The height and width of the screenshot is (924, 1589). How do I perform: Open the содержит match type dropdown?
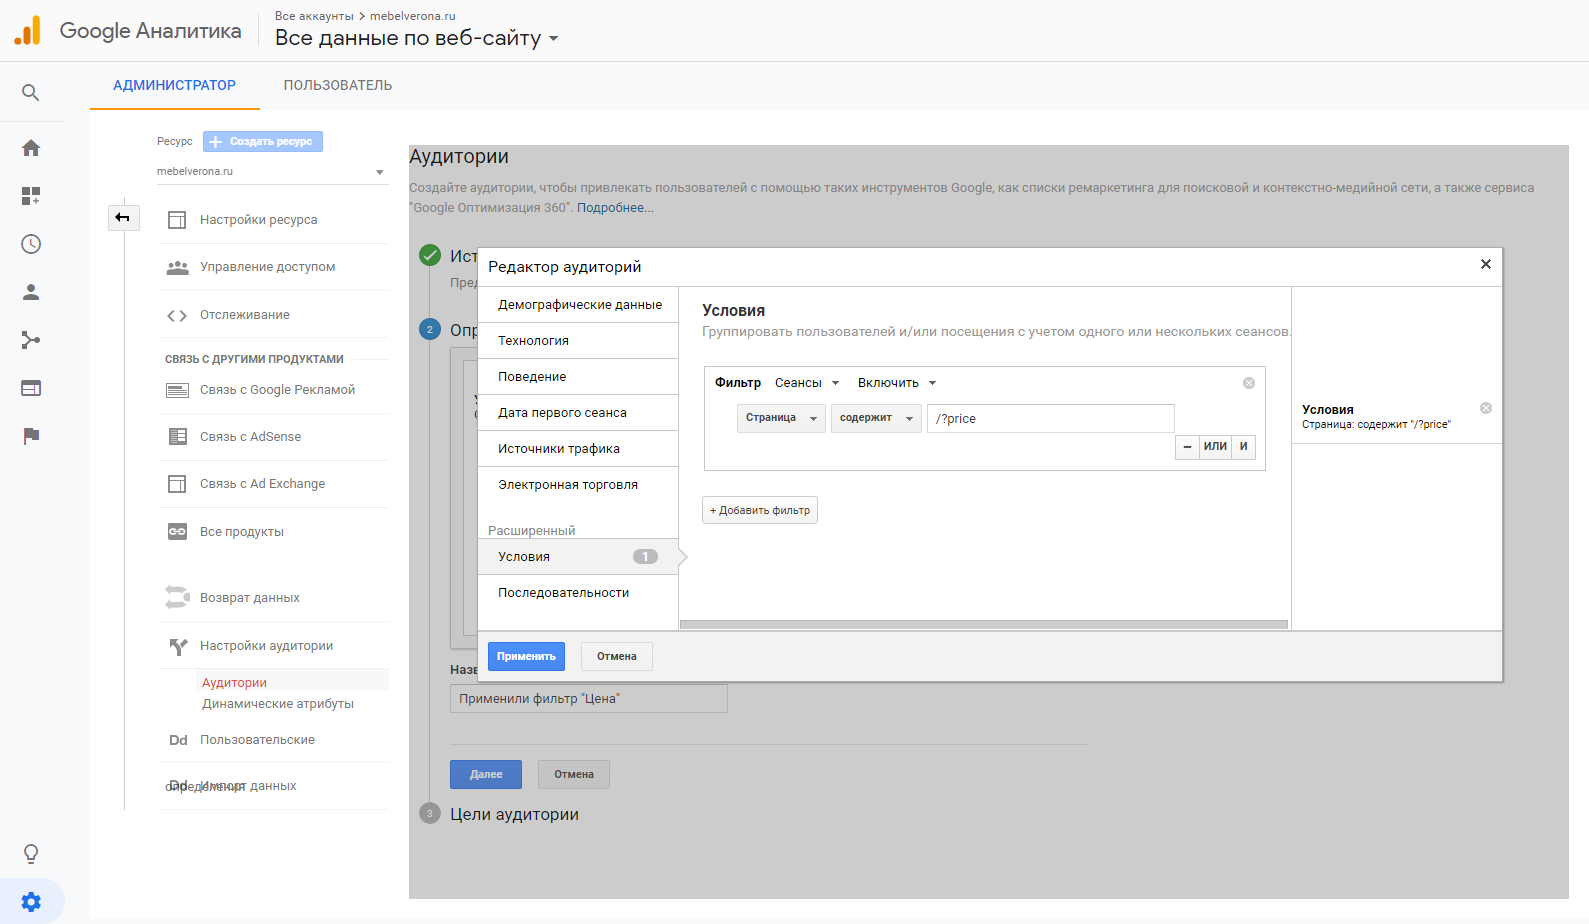[876, 418]
